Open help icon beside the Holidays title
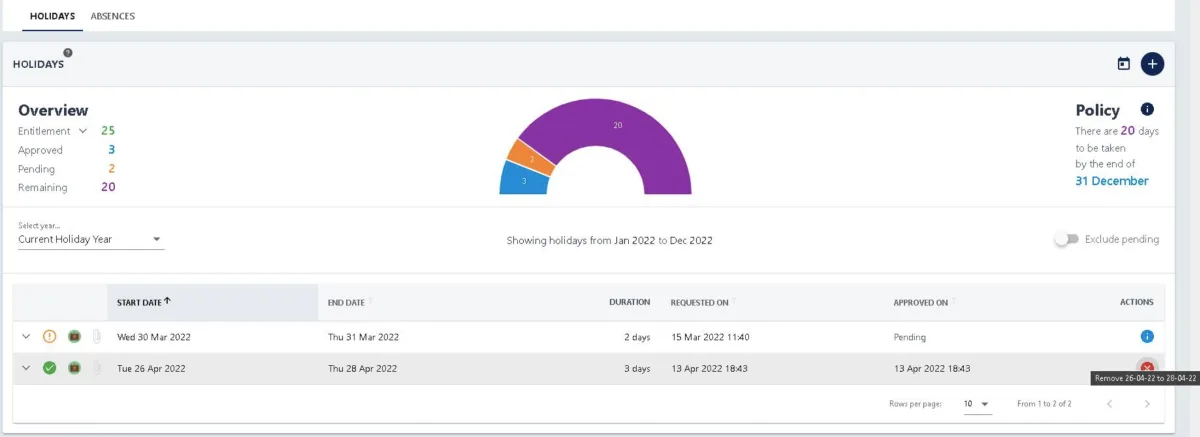 (x=68, y=53)
